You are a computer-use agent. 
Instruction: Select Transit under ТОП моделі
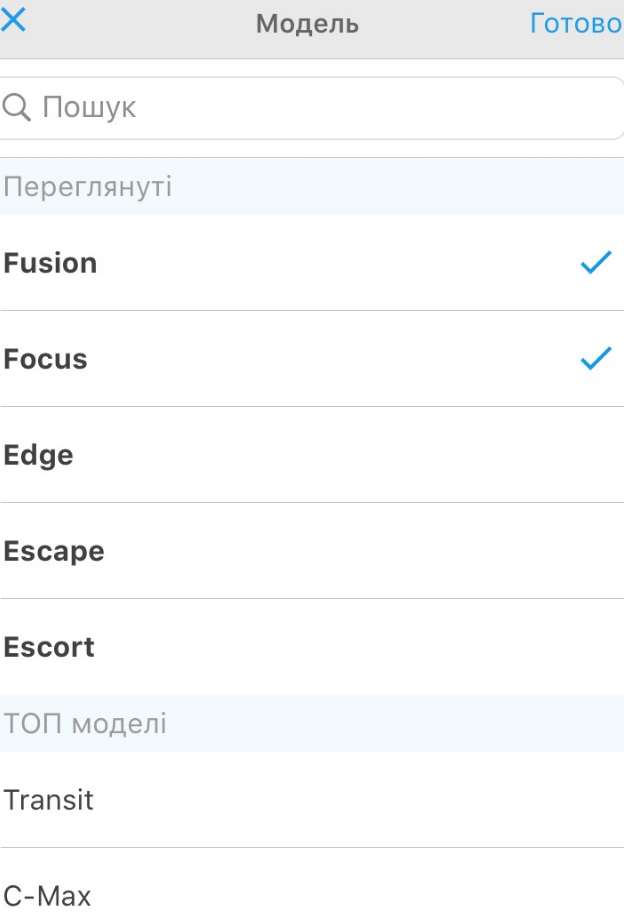312,799
